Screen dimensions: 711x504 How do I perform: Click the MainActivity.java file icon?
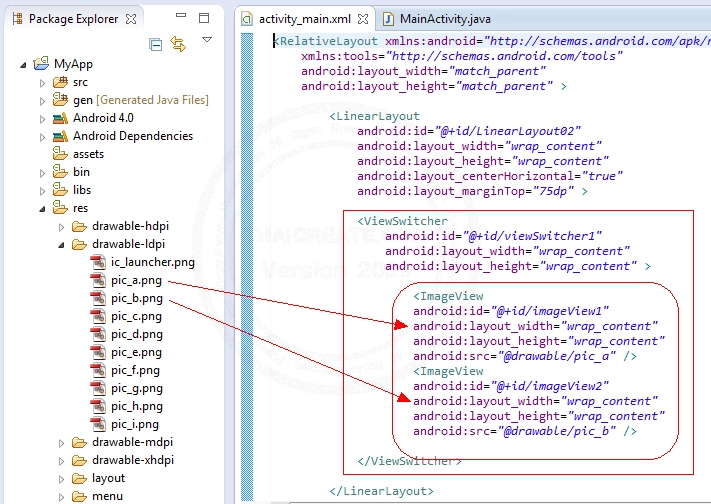pos(388,19)
